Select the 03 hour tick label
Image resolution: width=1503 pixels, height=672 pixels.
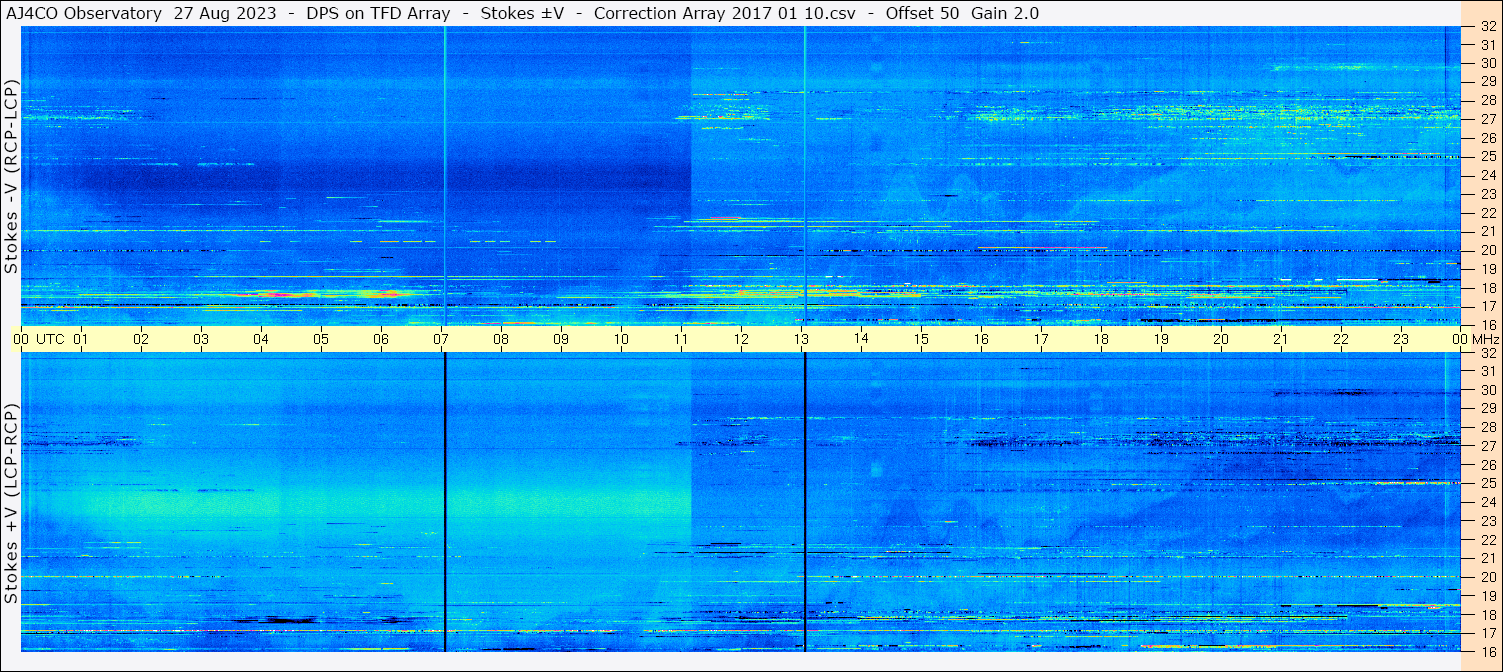(x=201, y=339)
